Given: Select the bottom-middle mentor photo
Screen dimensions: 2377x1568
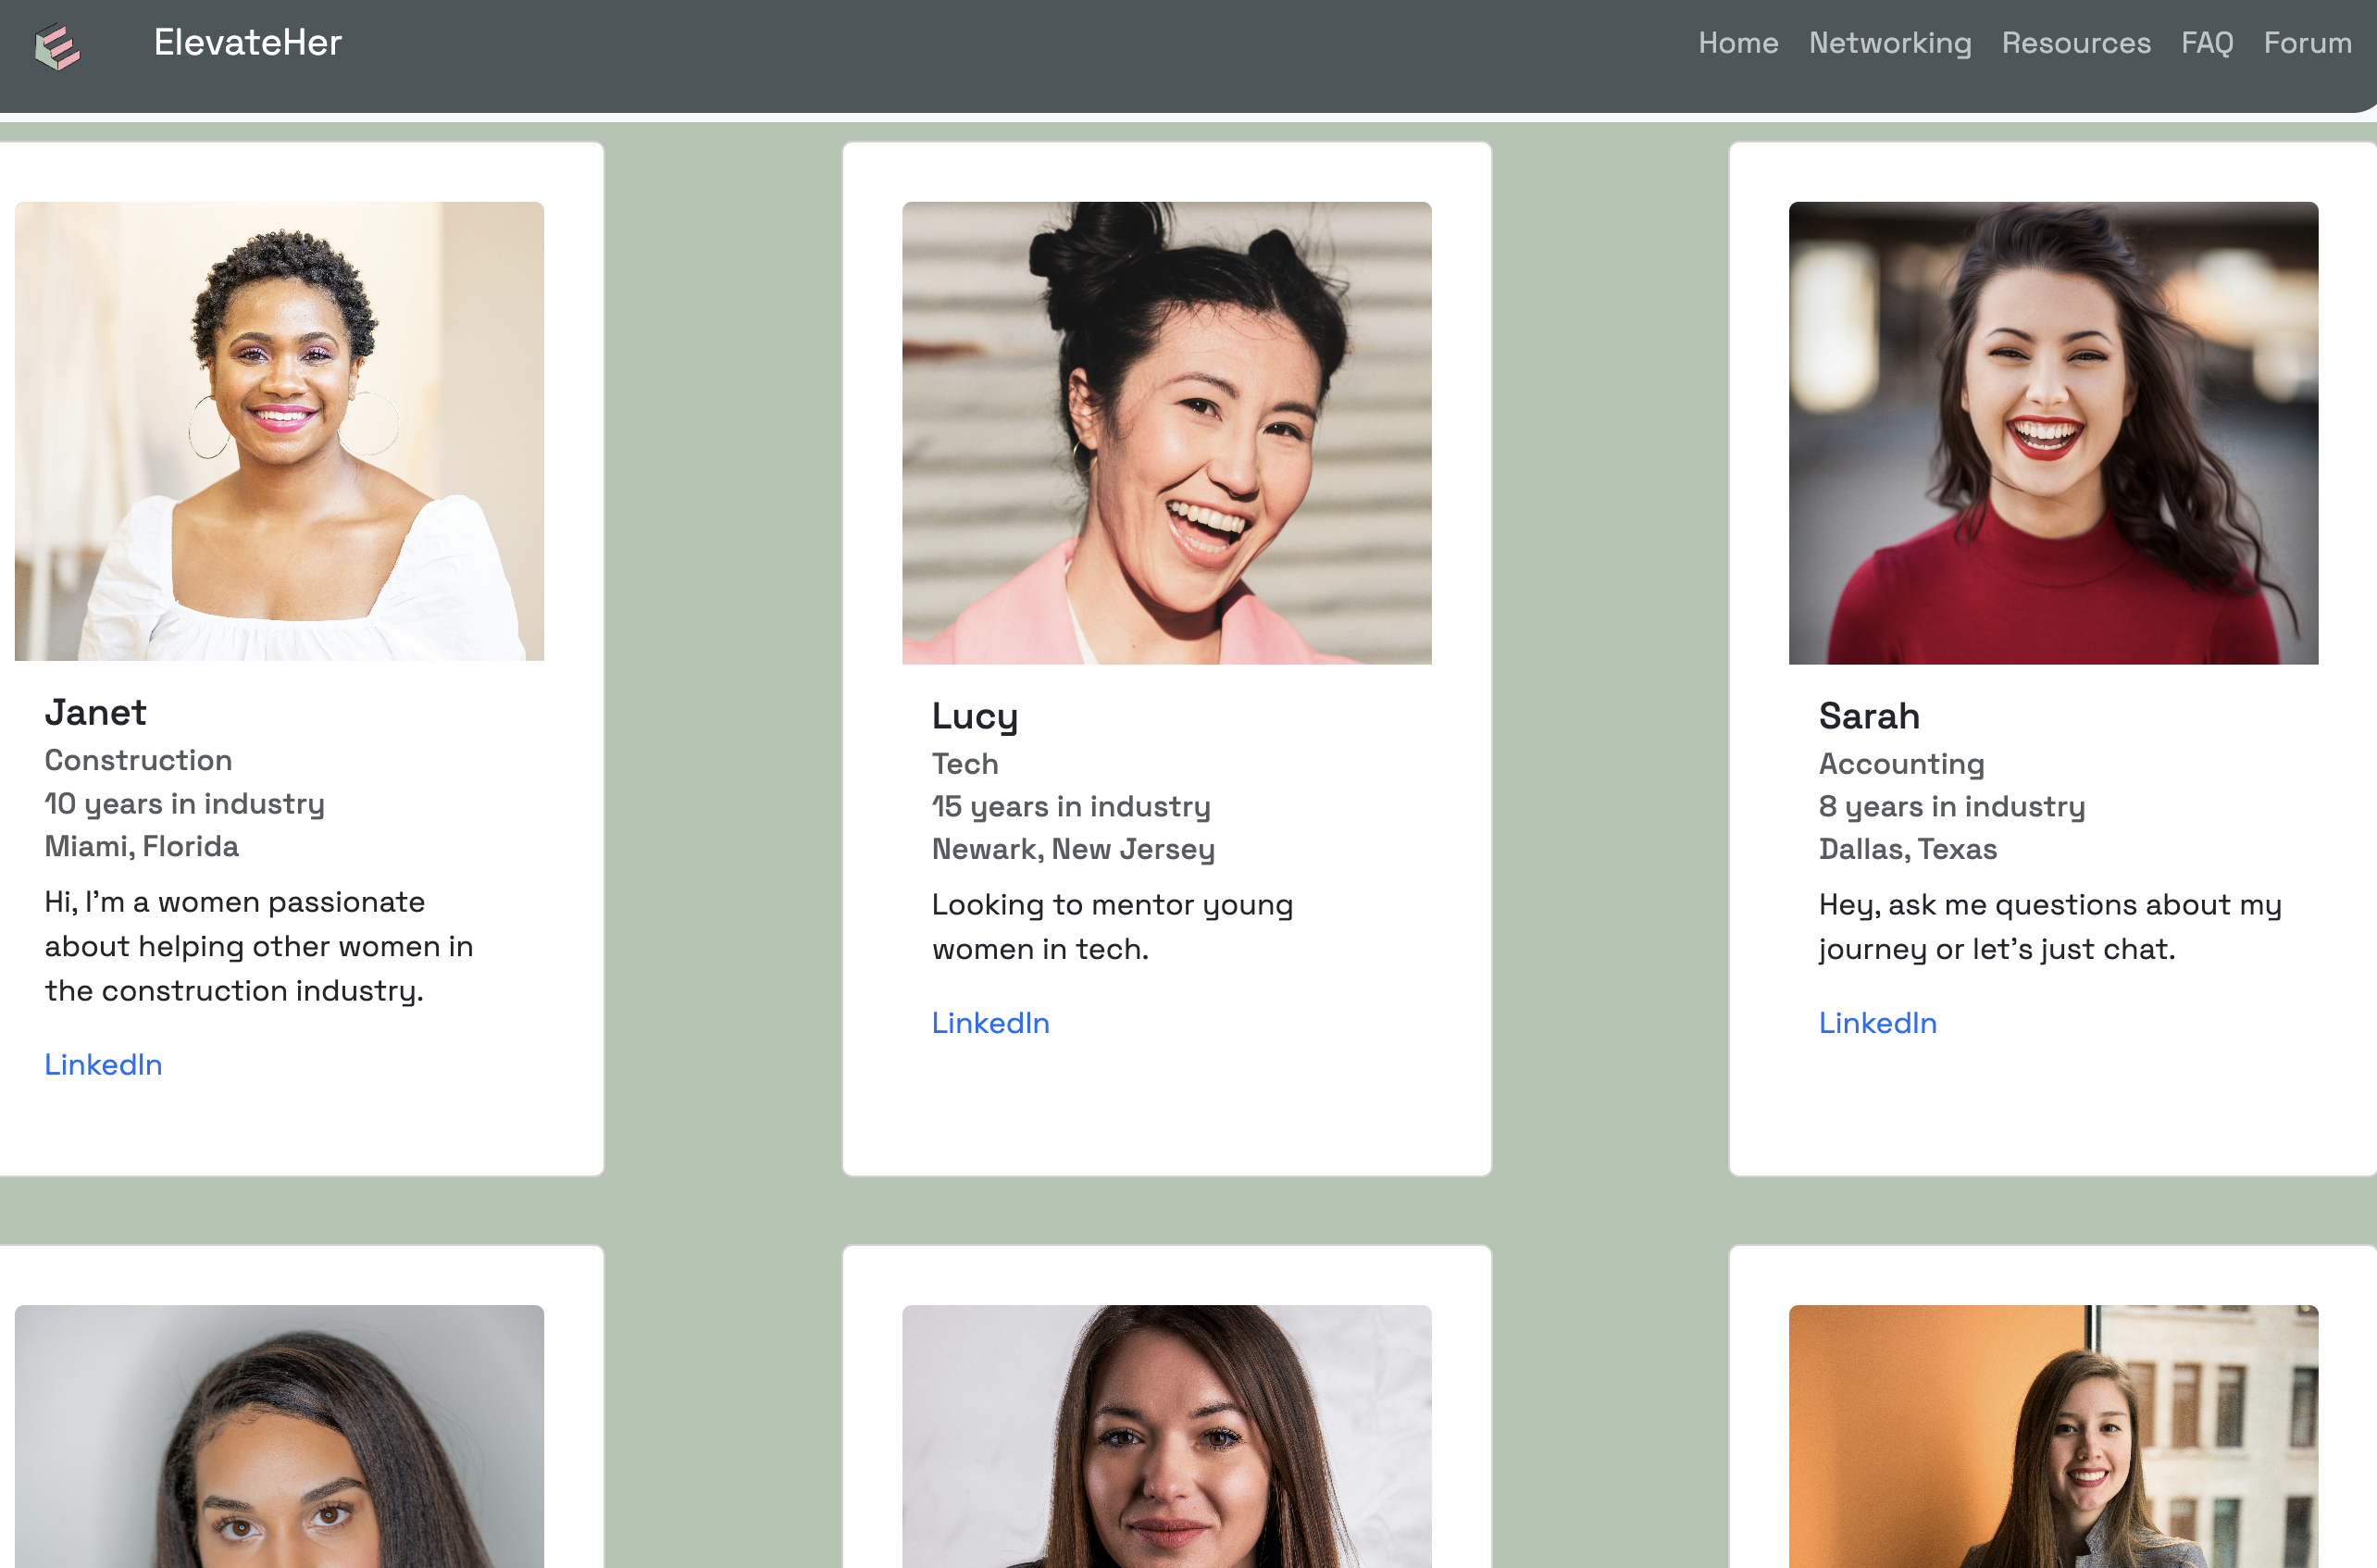Looking at the screenshot, I should coord(1166,1435).
